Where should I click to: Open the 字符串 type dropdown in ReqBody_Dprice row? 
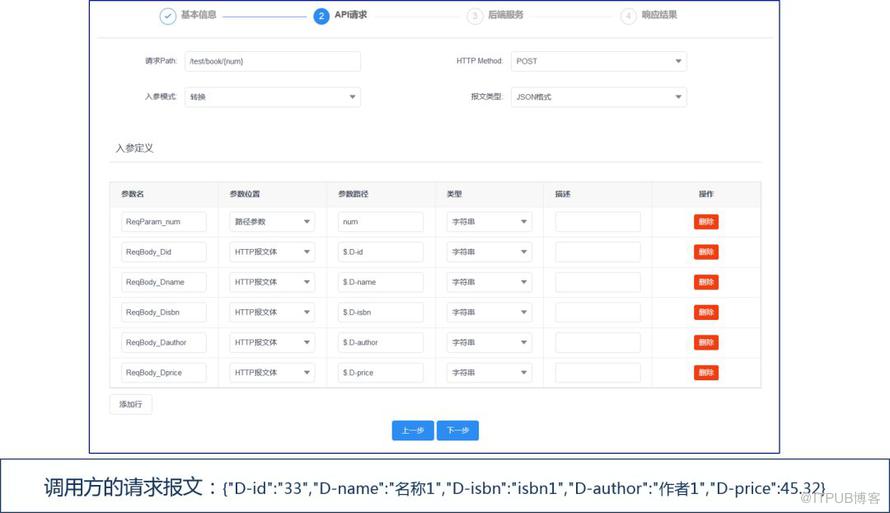[489, 372]
